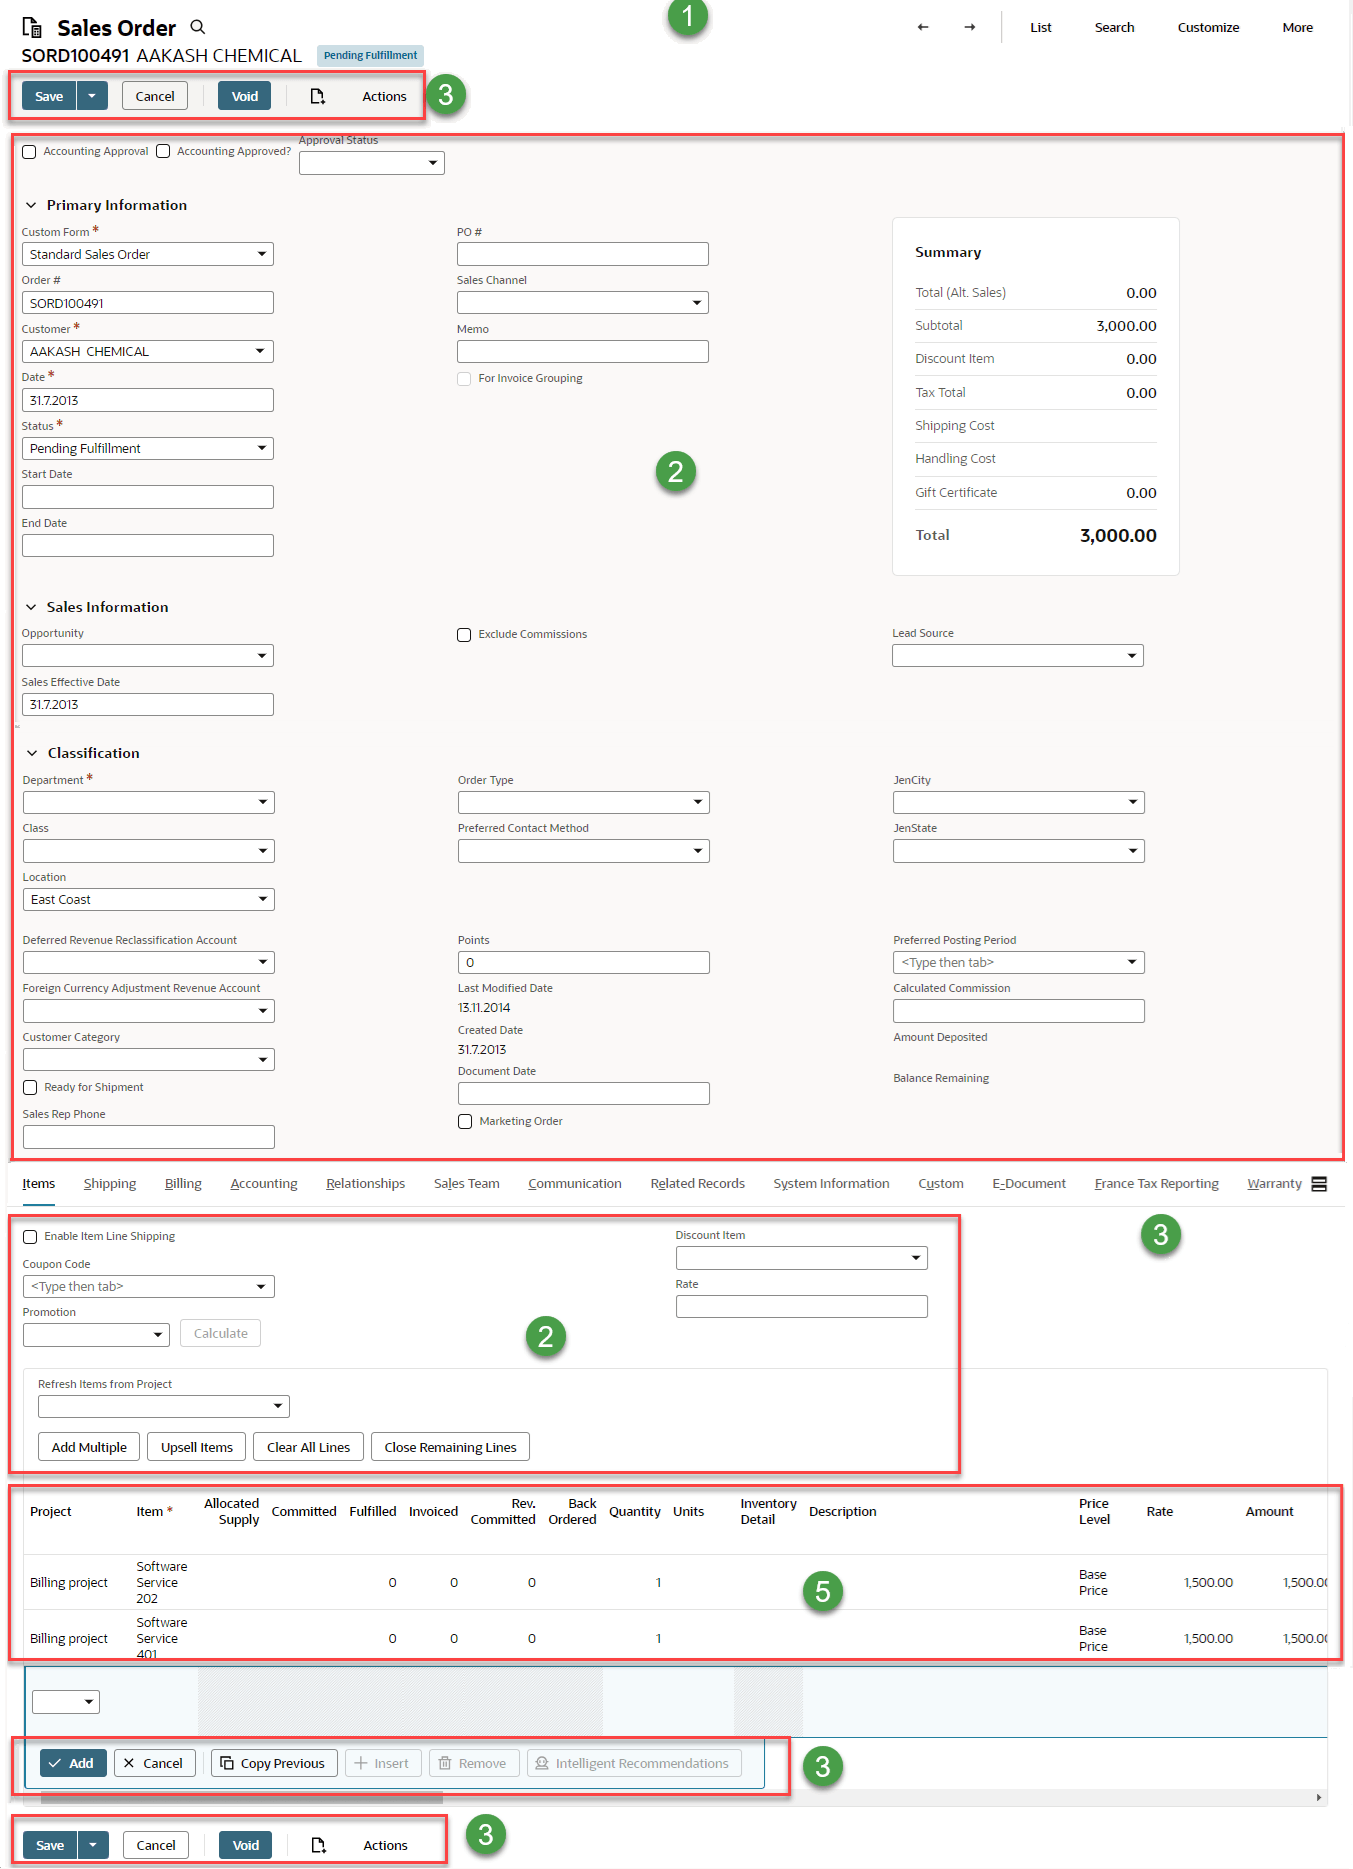Click the header Search link
The width and height of the screenshot is (1353, 1869).
pyautogui.click(x=1114, y=27)
